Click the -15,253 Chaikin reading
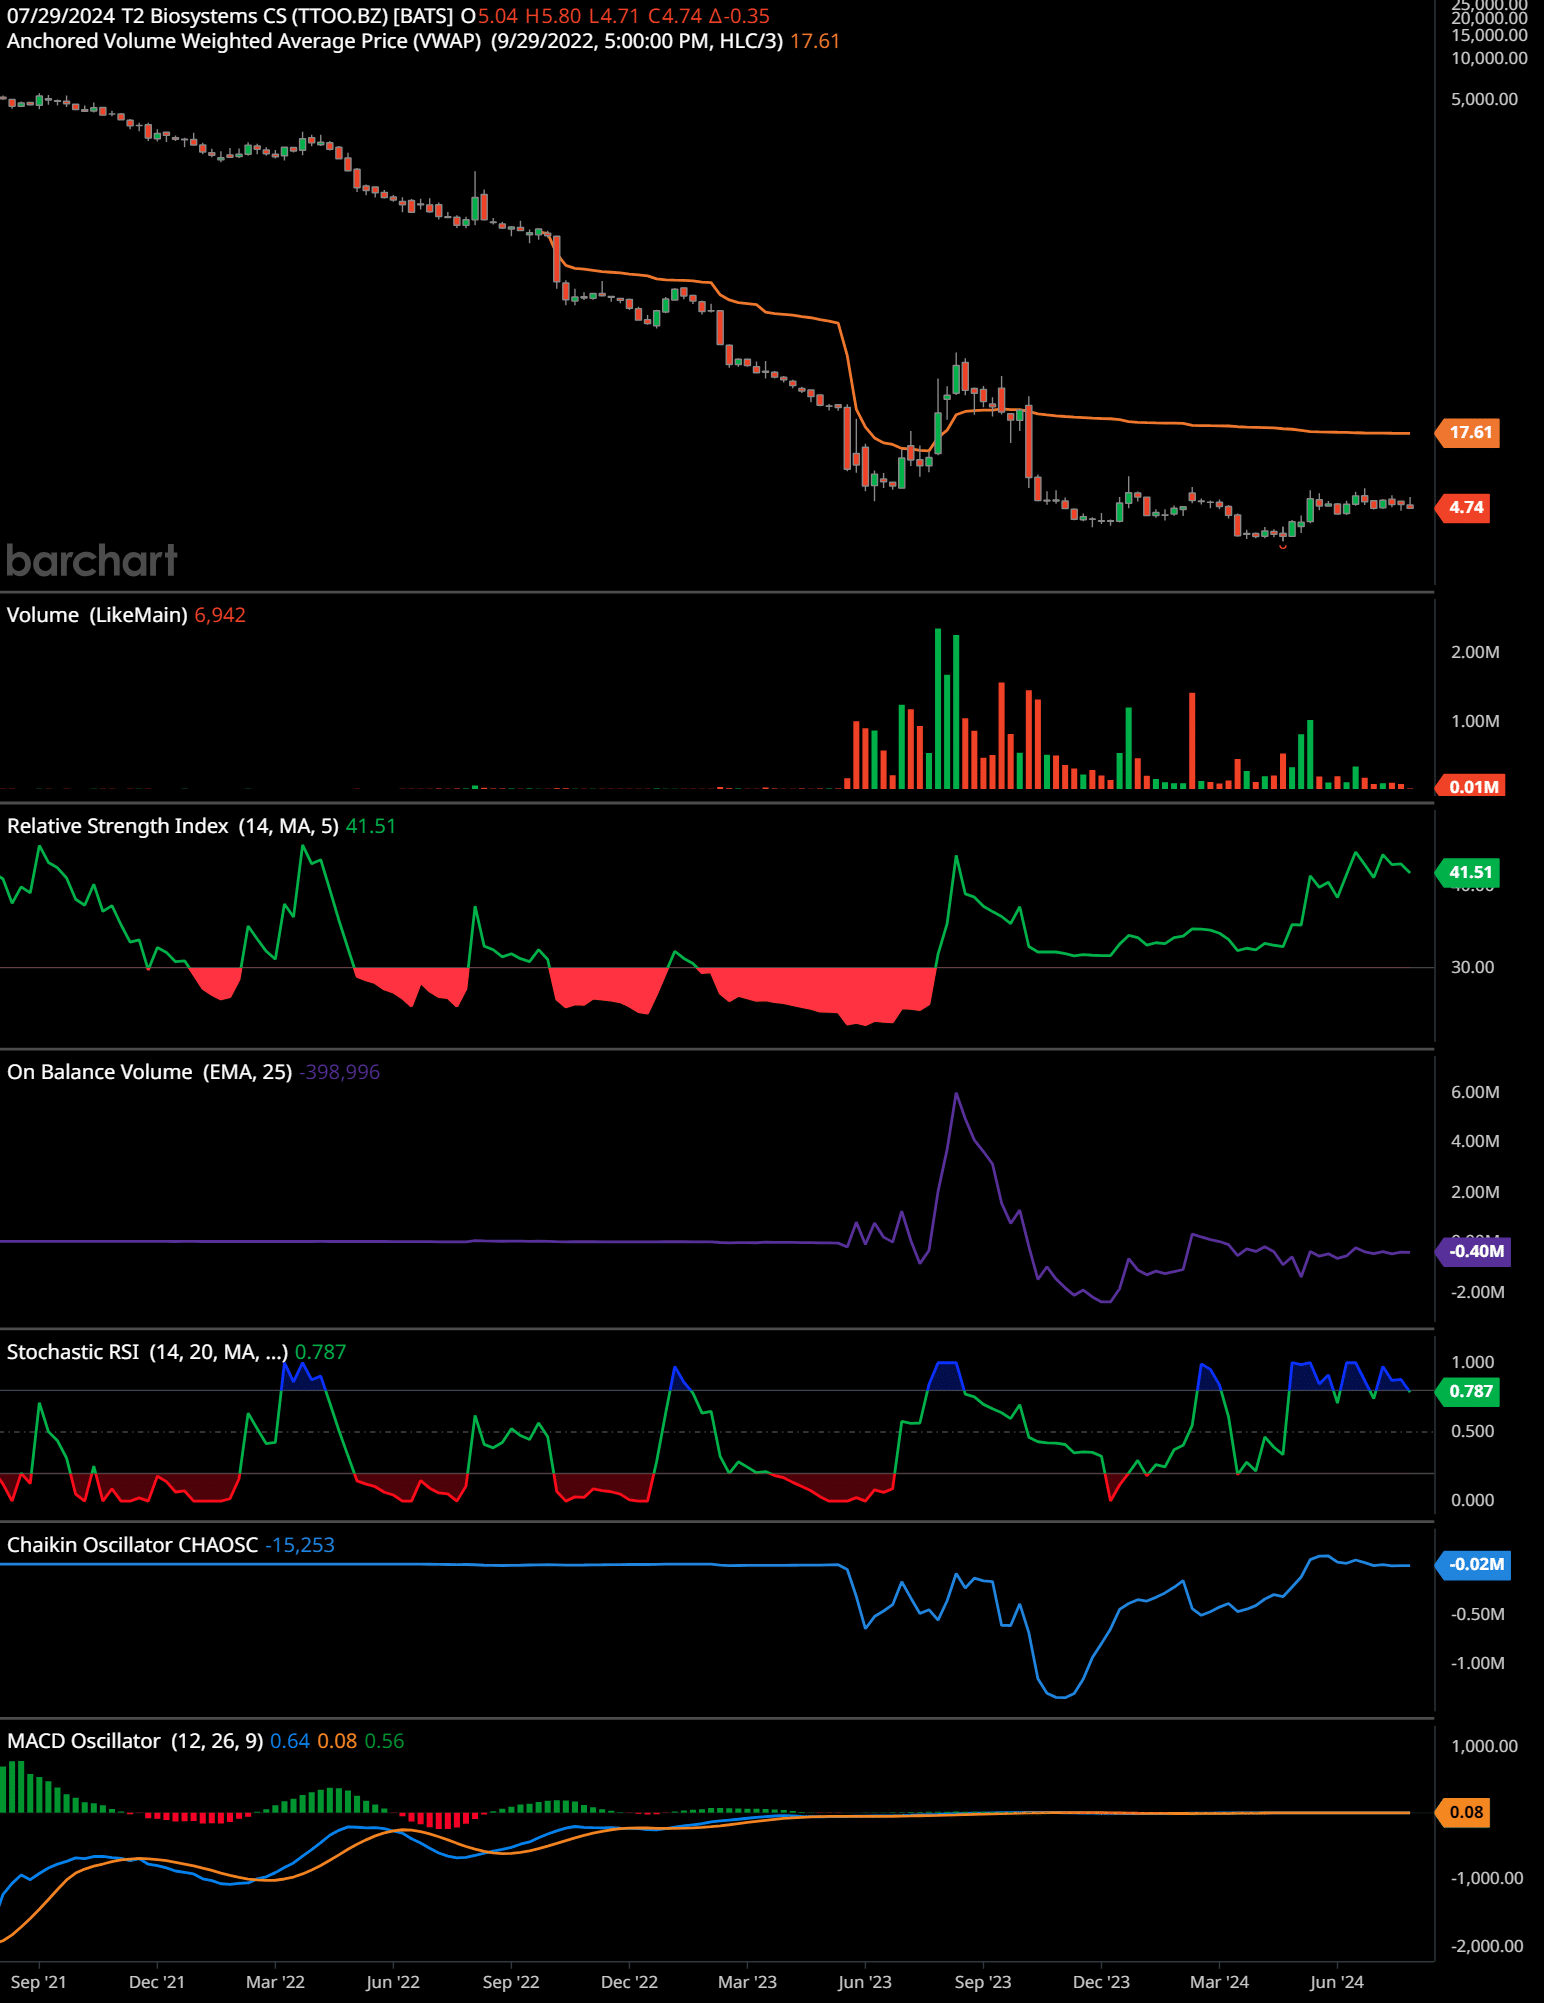This screenshot has height=2003, width=1544. tap(299, 1545)
